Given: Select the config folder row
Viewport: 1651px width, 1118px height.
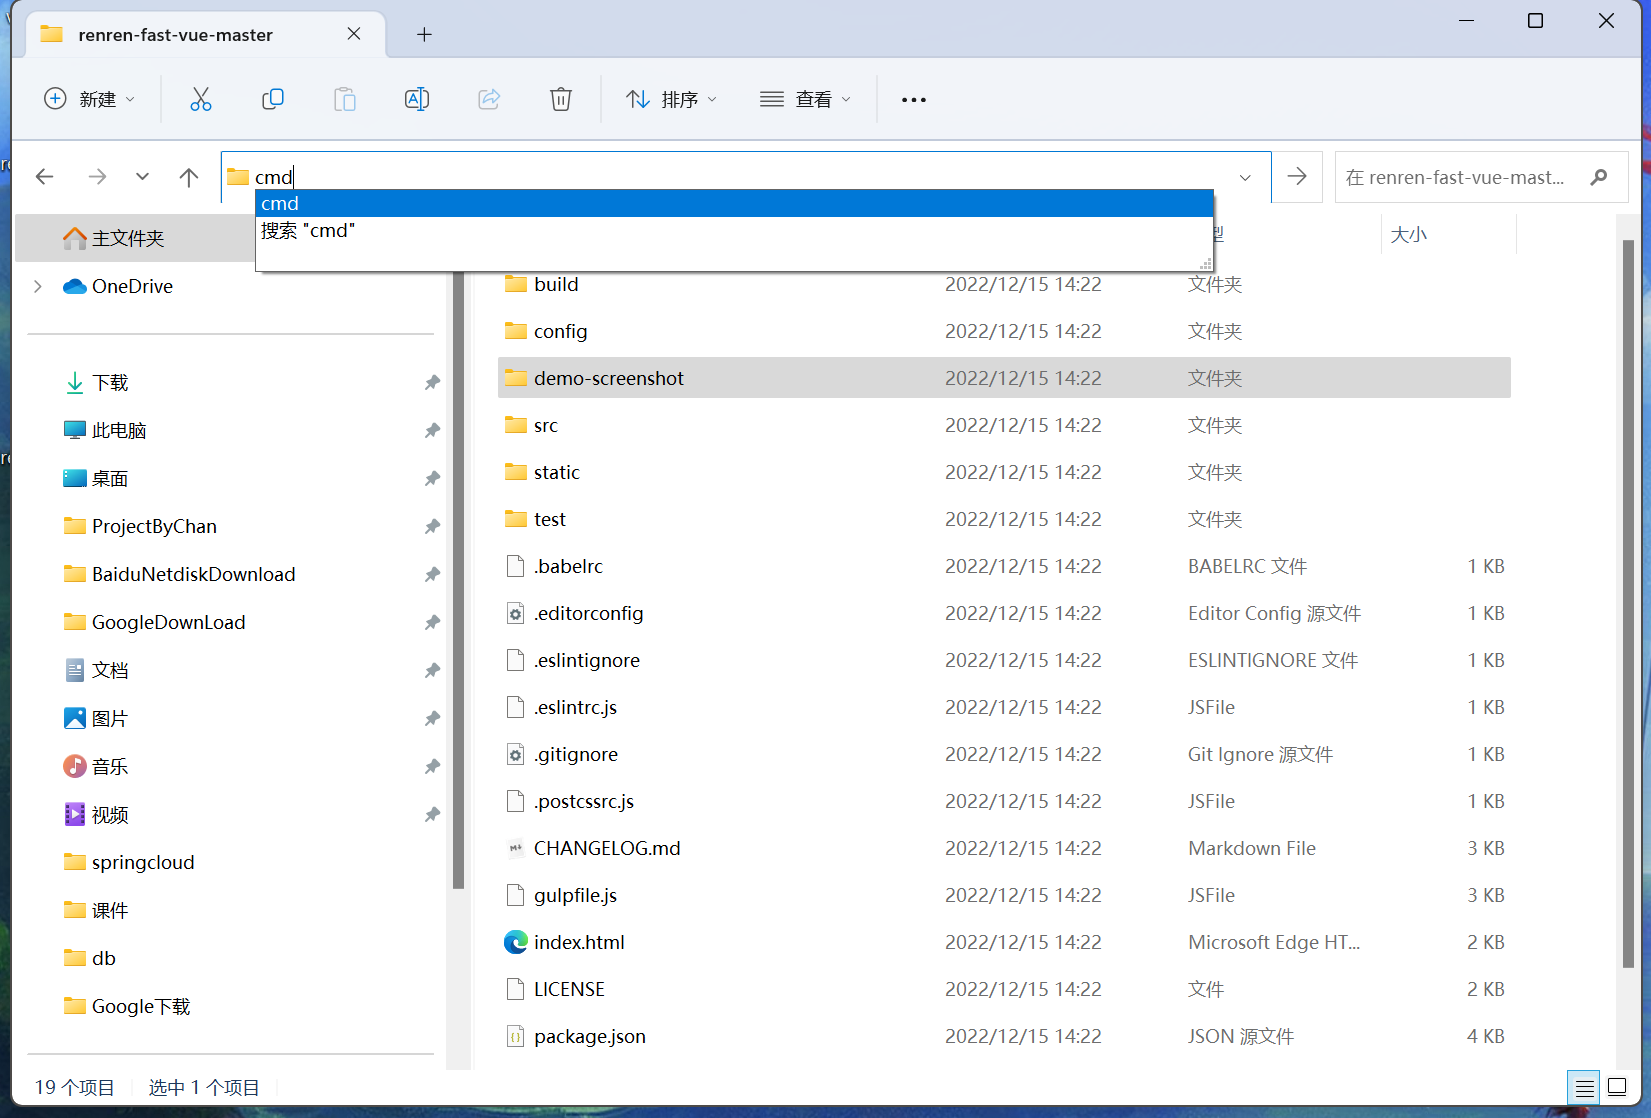Looking at the screenshot, I should pyautogui.click(x=1004, y=331).
